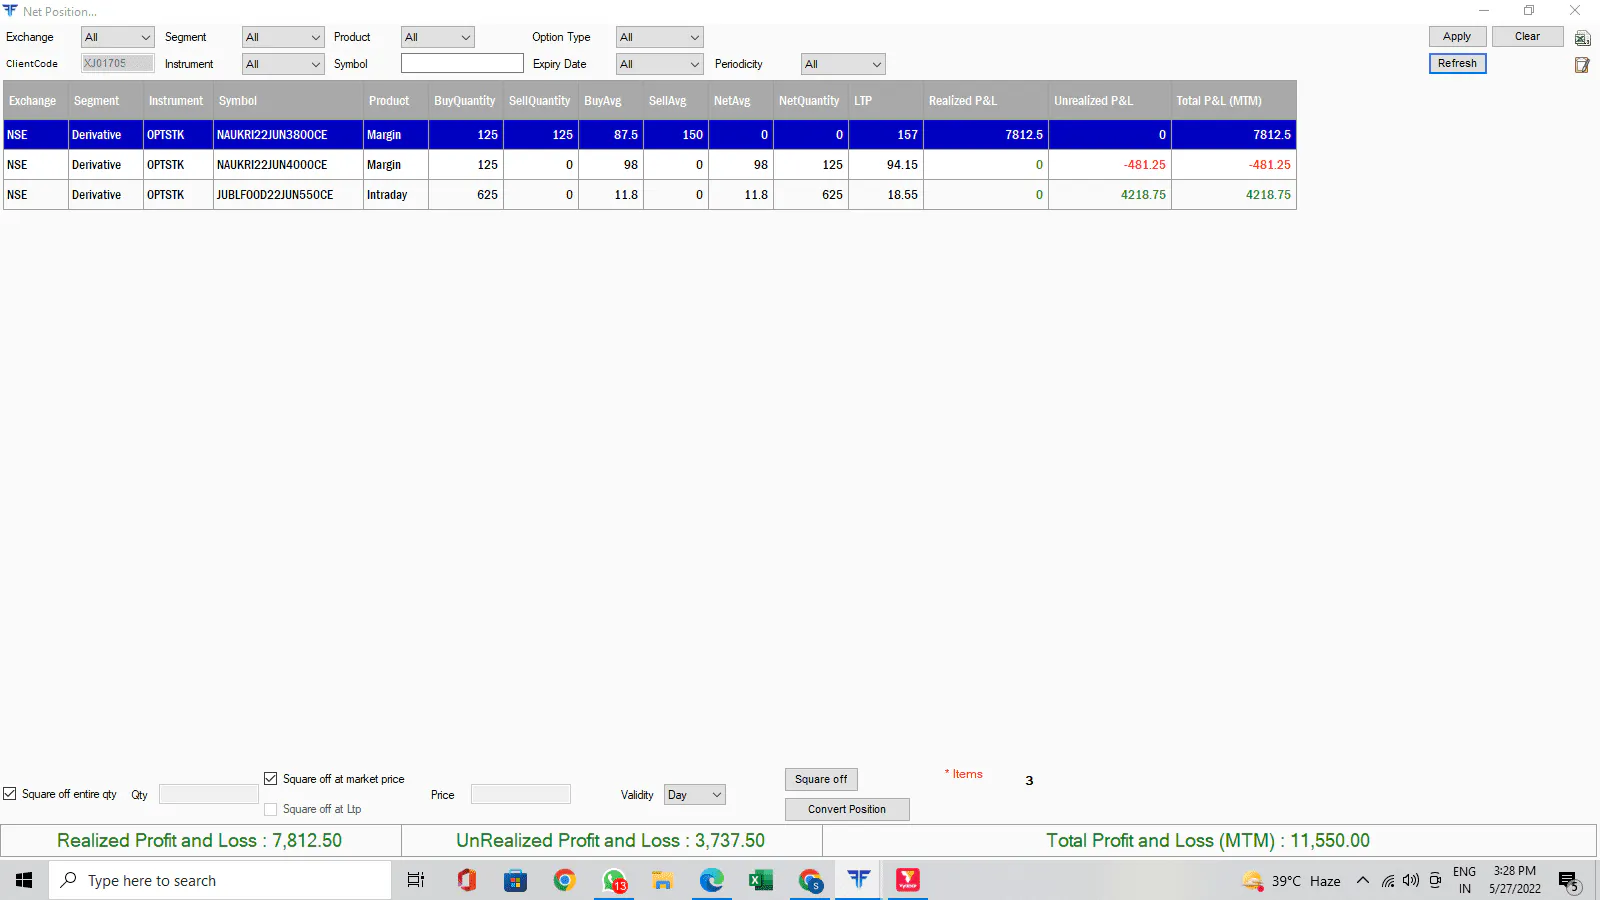Click the Square off button

[821, 779]
